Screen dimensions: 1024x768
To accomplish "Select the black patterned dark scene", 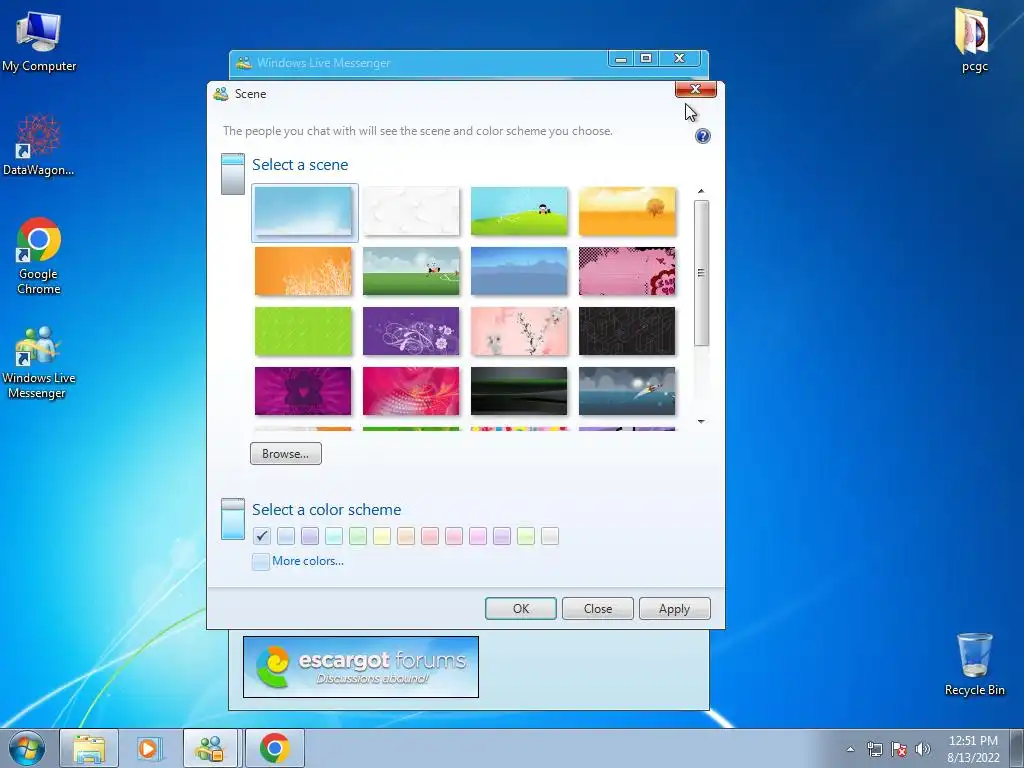I will click(627, 331).
